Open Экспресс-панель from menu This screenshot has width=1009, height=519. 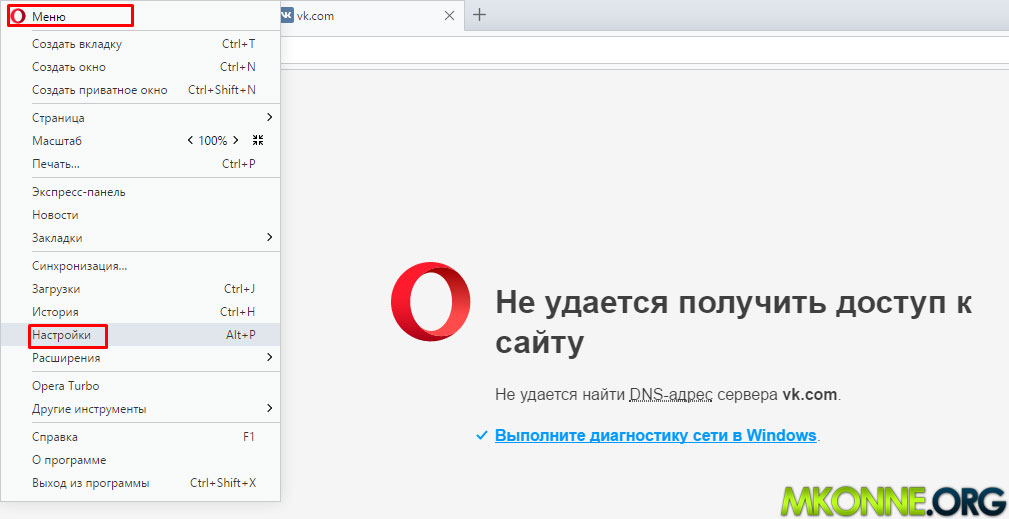click(x=140, y=192)
